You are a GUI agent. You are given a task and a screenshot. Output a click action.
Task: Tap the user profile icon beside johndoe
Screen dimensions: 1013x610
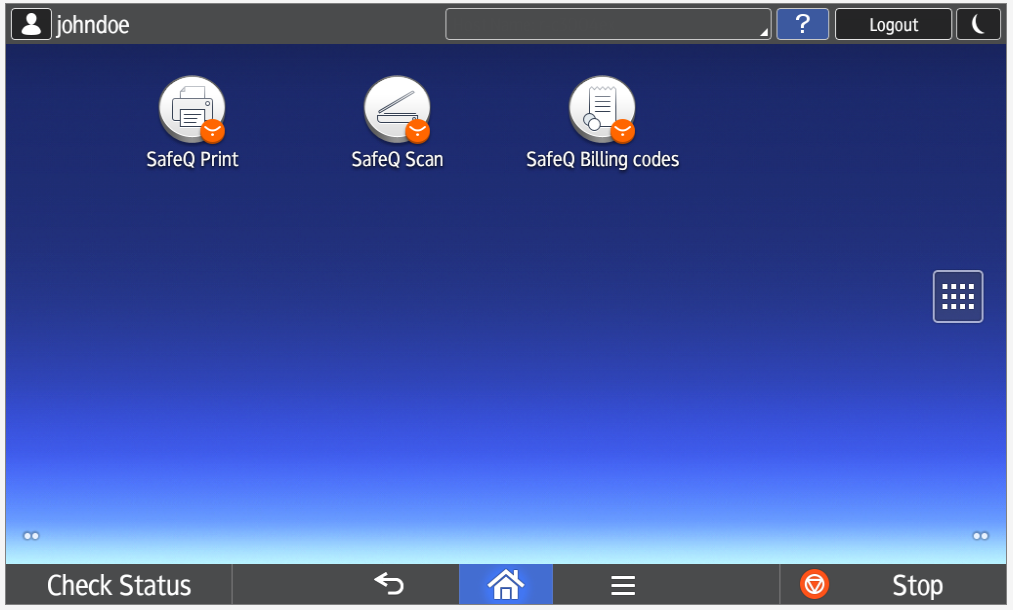30,23
